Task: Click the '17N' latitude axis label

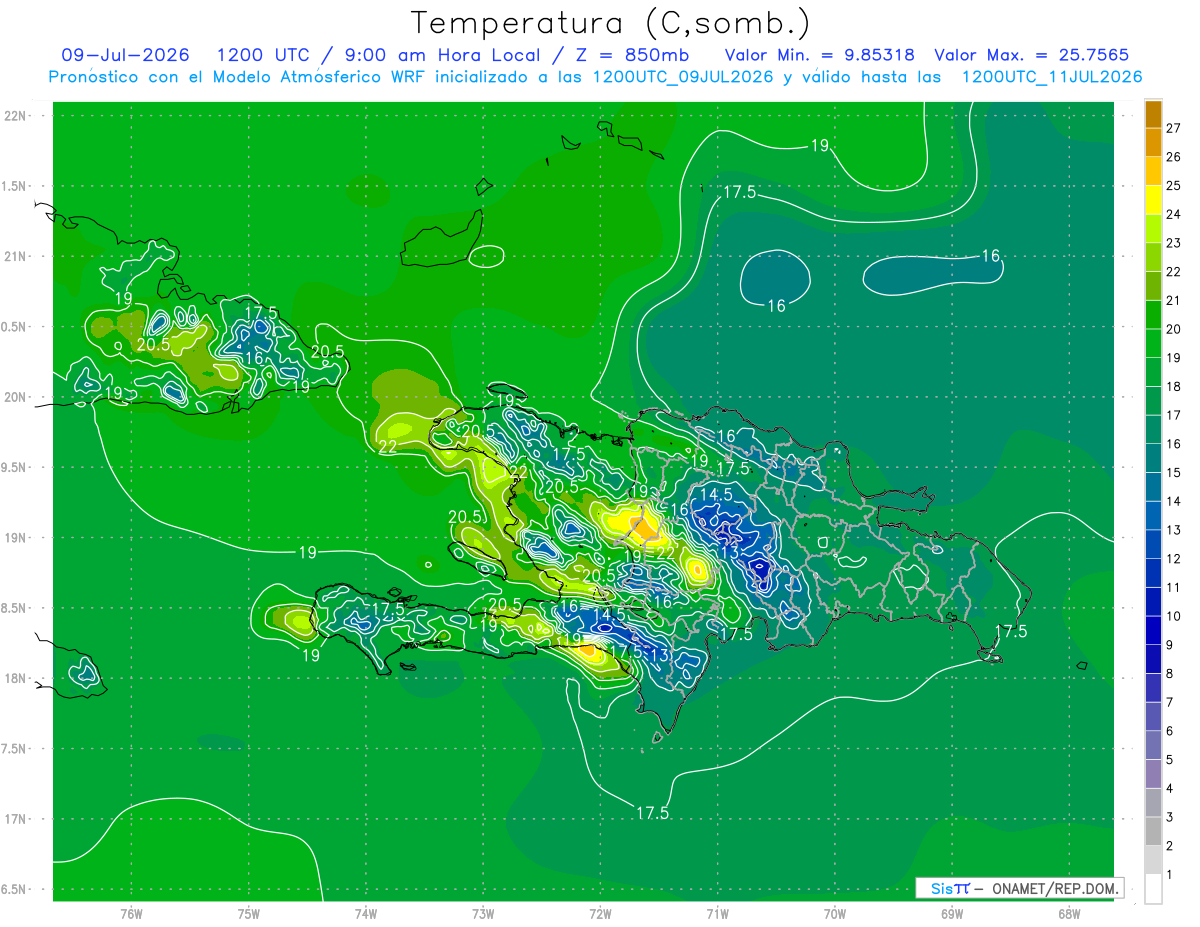Action: coord(15,819)
